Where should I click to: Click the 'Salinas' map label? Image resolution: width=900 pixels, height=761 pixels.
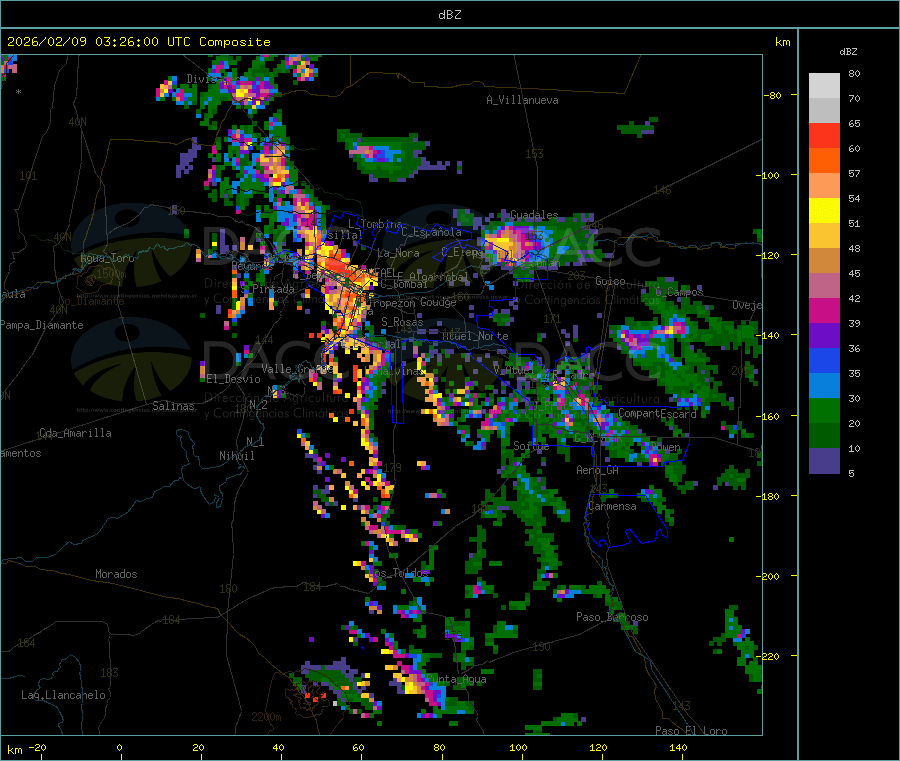click(x=173, y=406)
